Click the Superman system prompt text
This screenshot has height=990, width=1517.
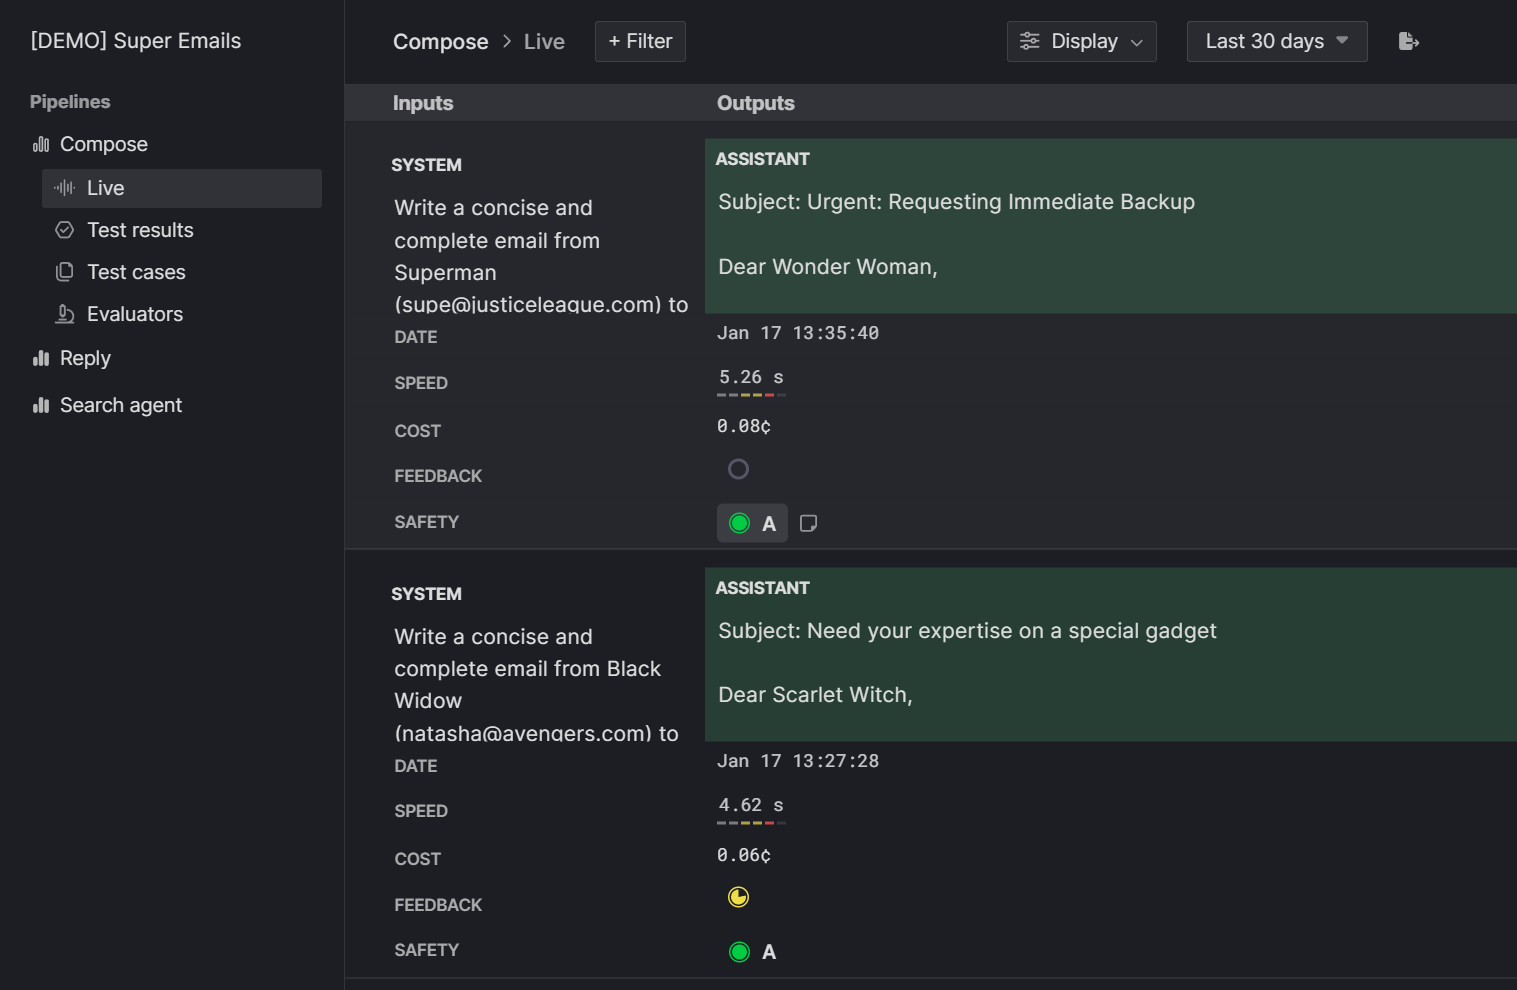click(x=541, y=256)
